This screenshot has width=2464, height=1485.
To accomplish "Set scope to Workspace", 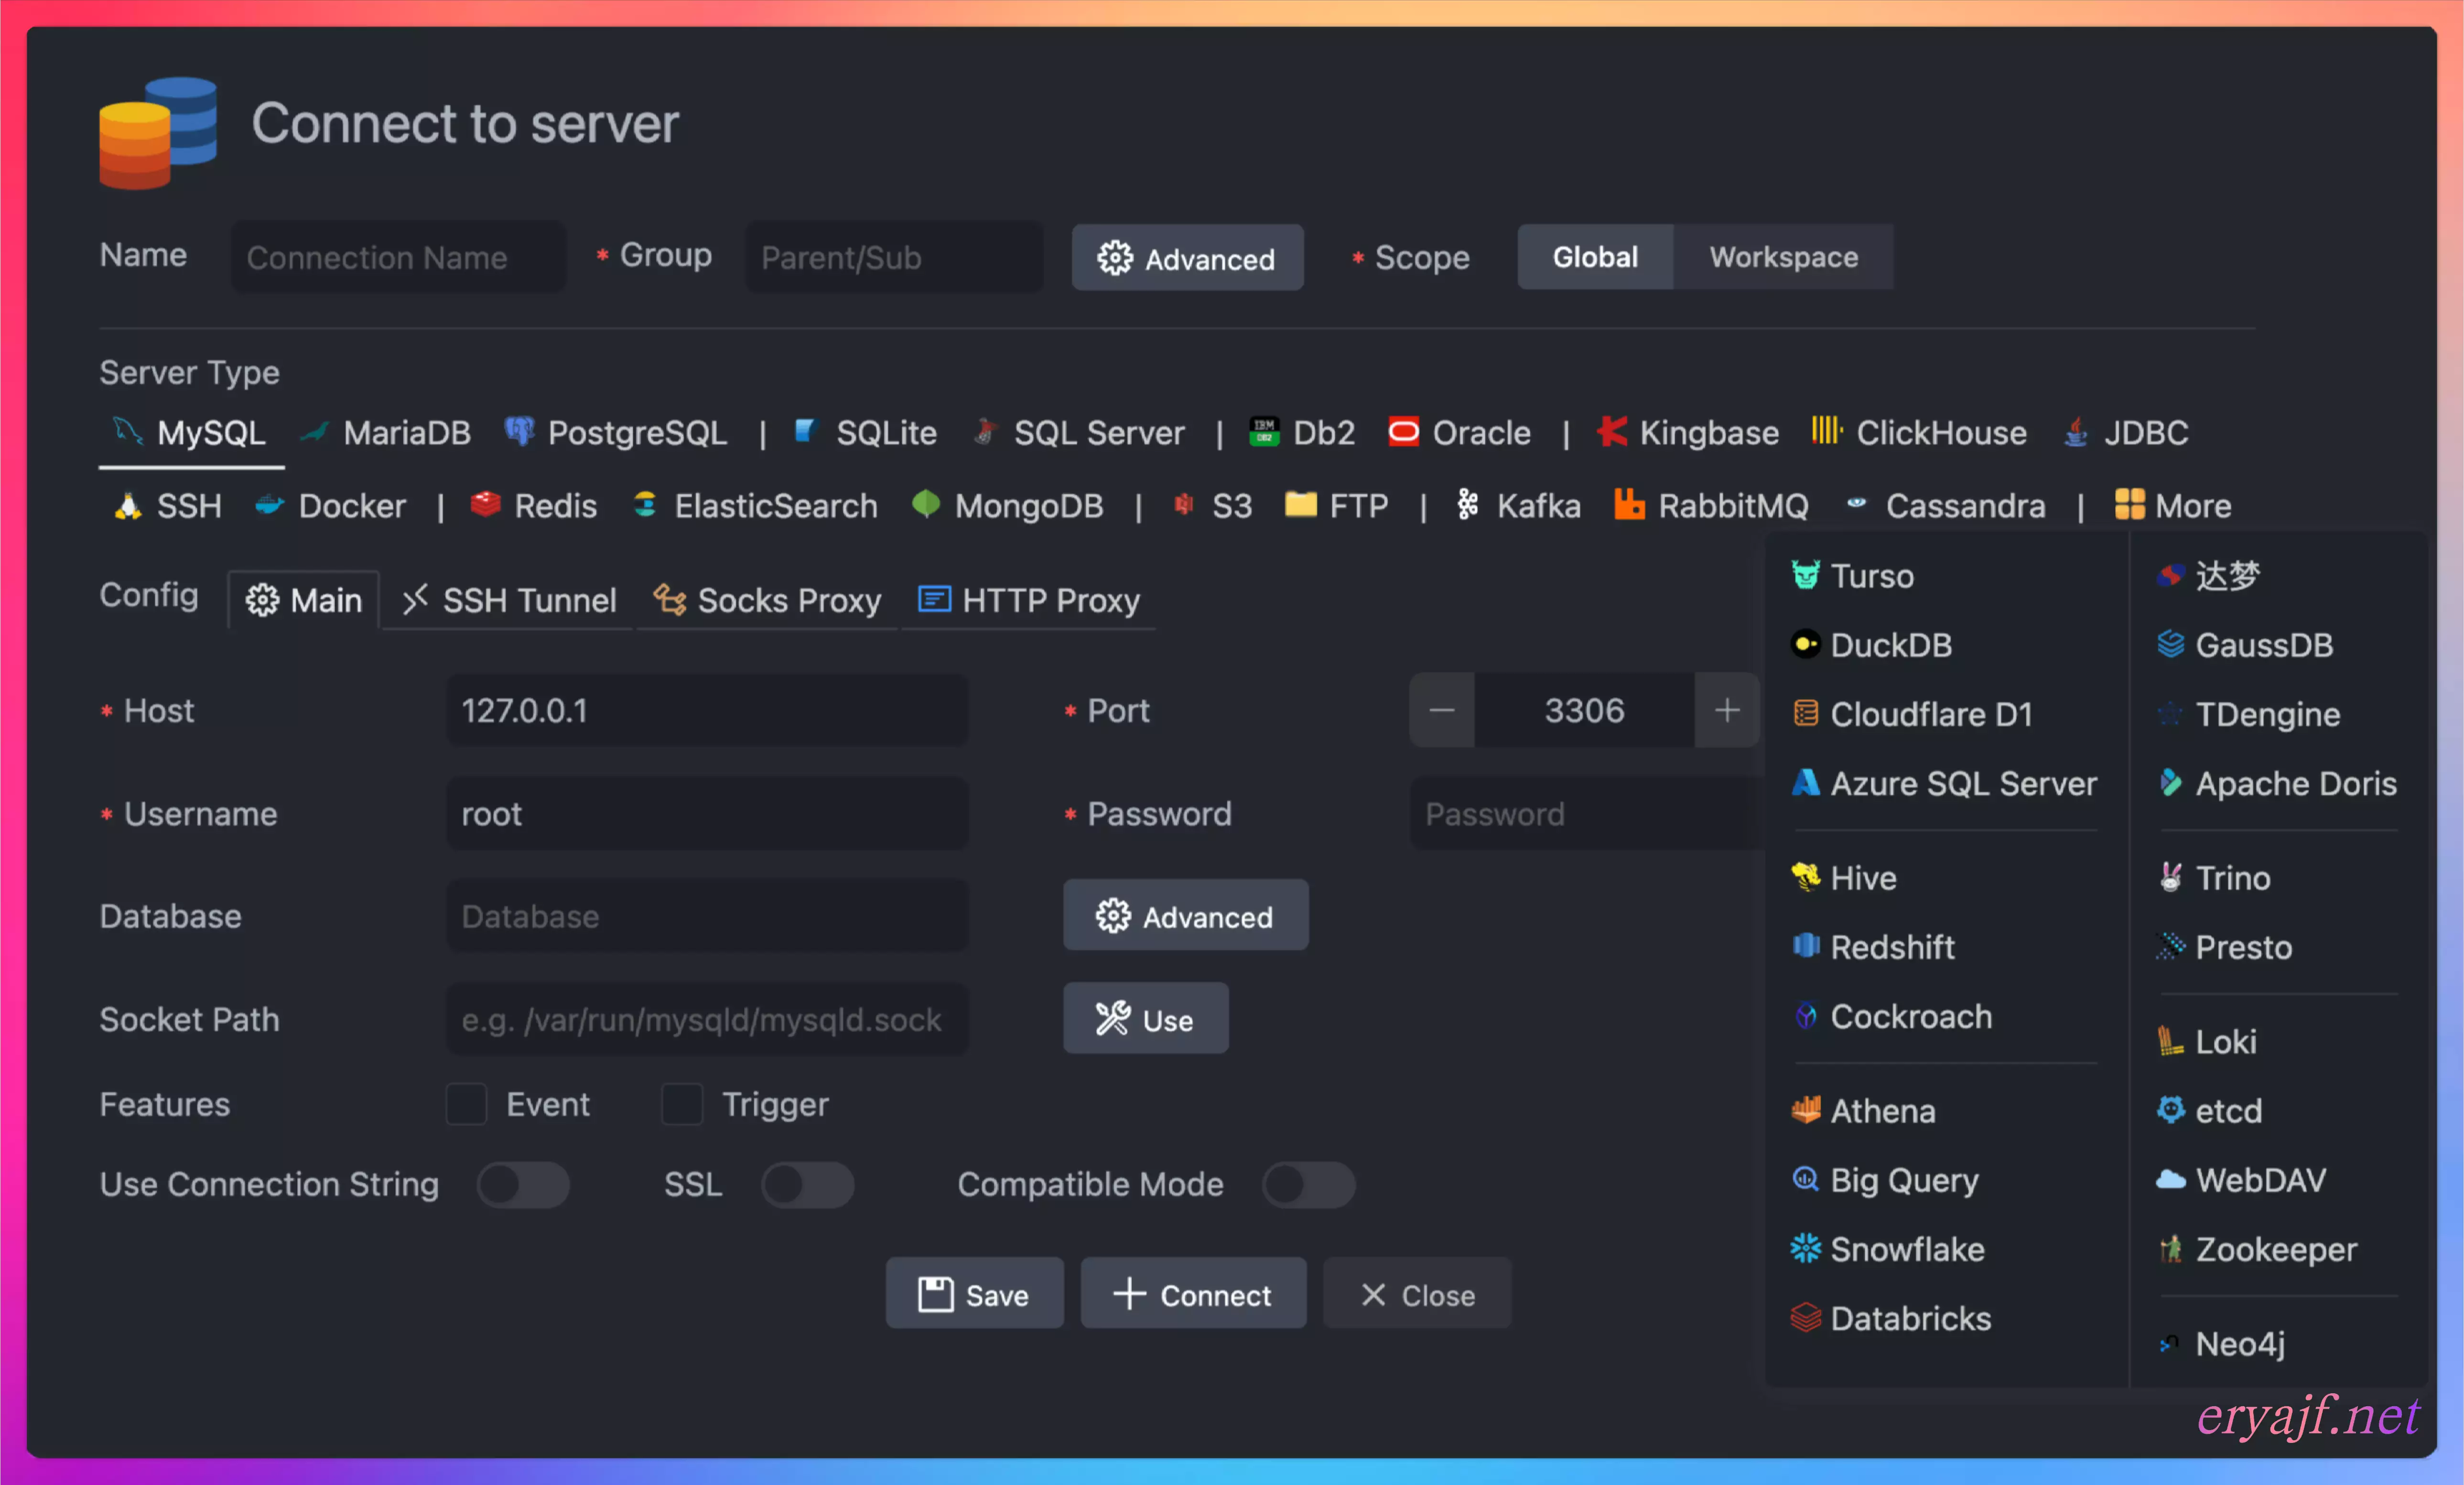I will (x=1783, y=257).
